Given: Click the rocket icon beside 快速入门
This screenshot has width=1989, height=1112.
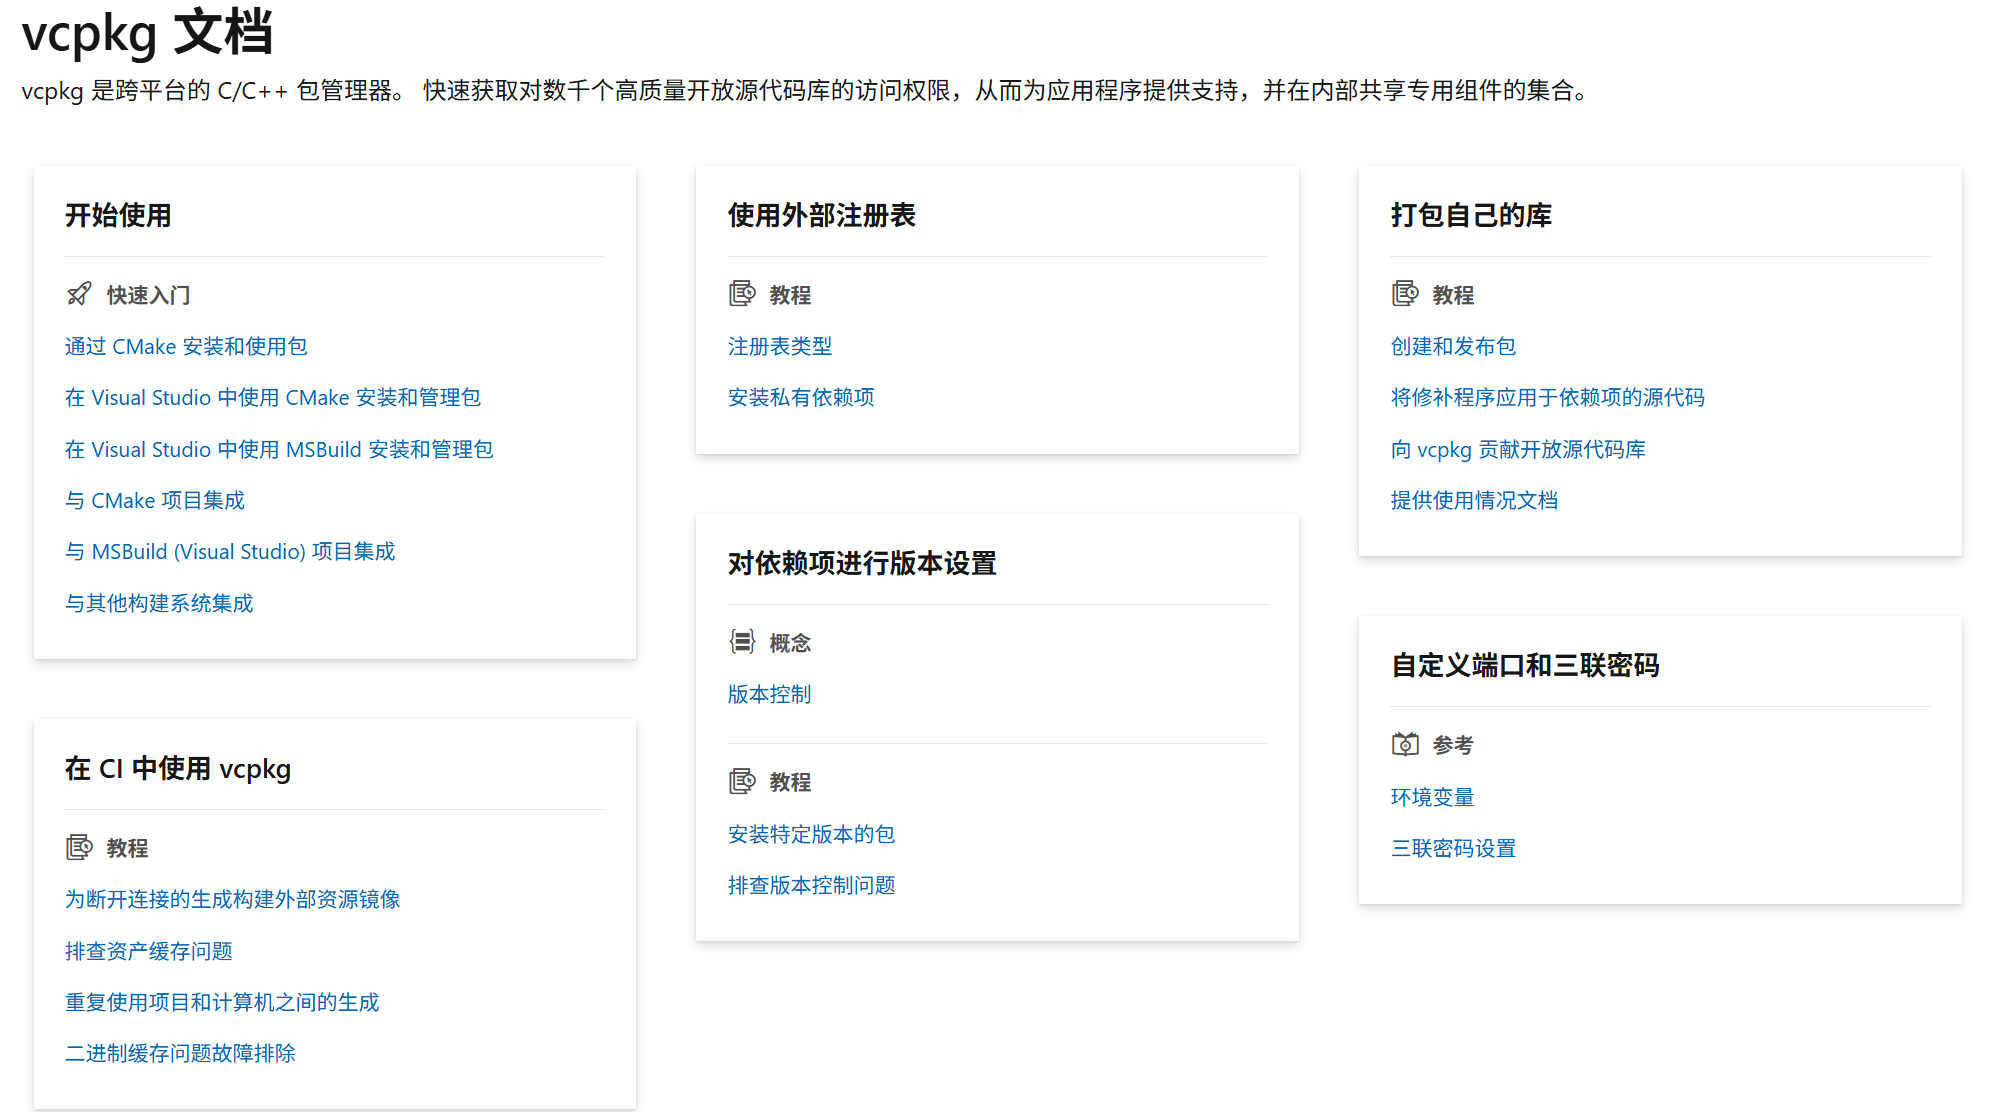Looking at the screenshot, I should point(79,294).
